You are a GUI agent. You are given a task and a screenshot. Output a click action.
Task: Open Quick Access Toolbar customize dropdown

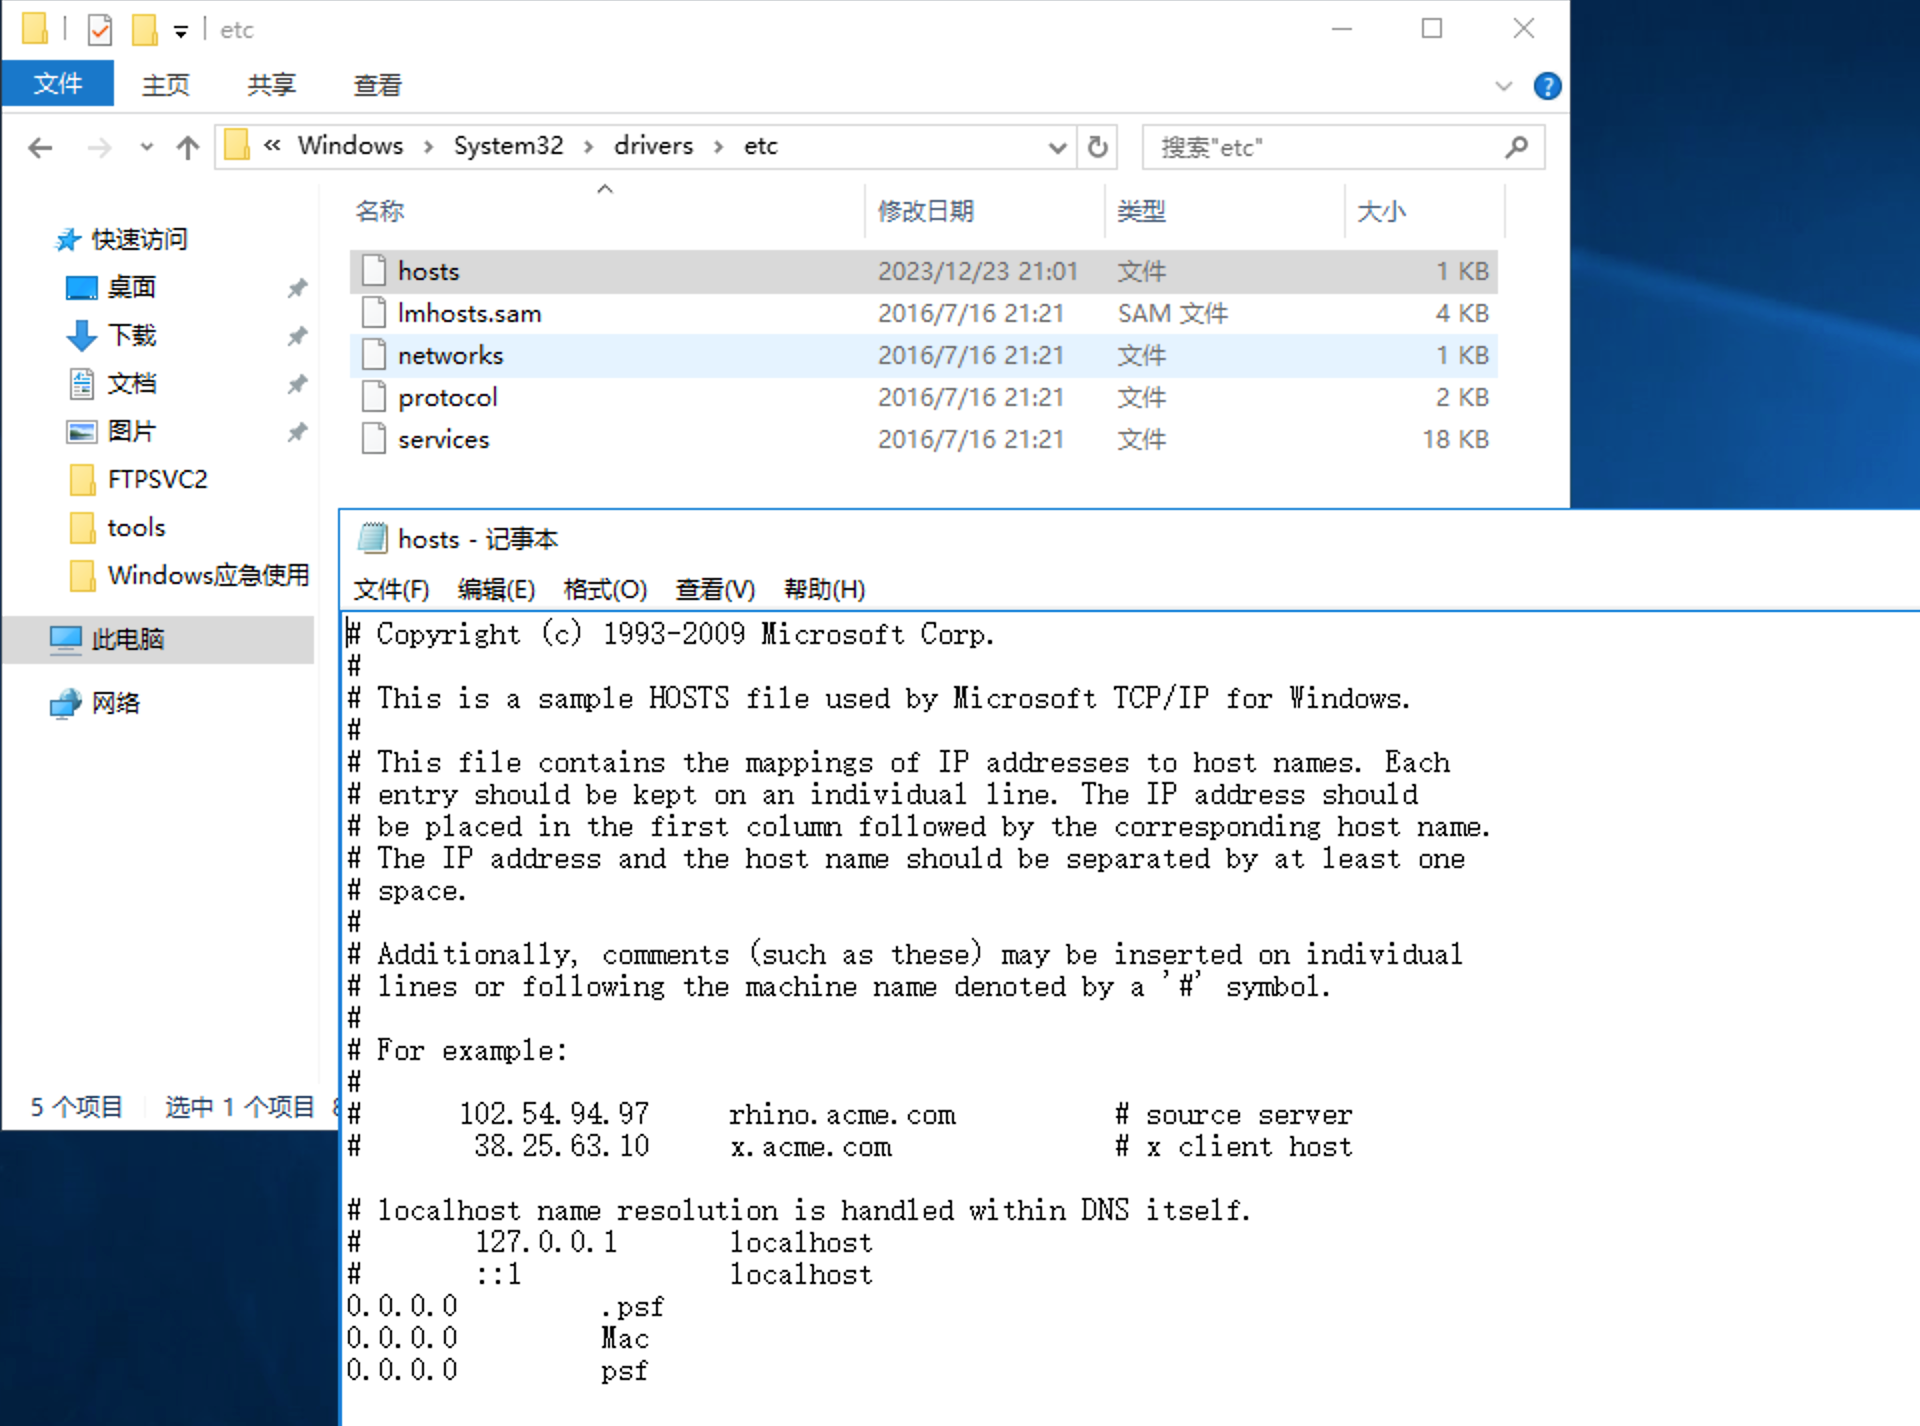pyautogui.click(x=181, y=31)
